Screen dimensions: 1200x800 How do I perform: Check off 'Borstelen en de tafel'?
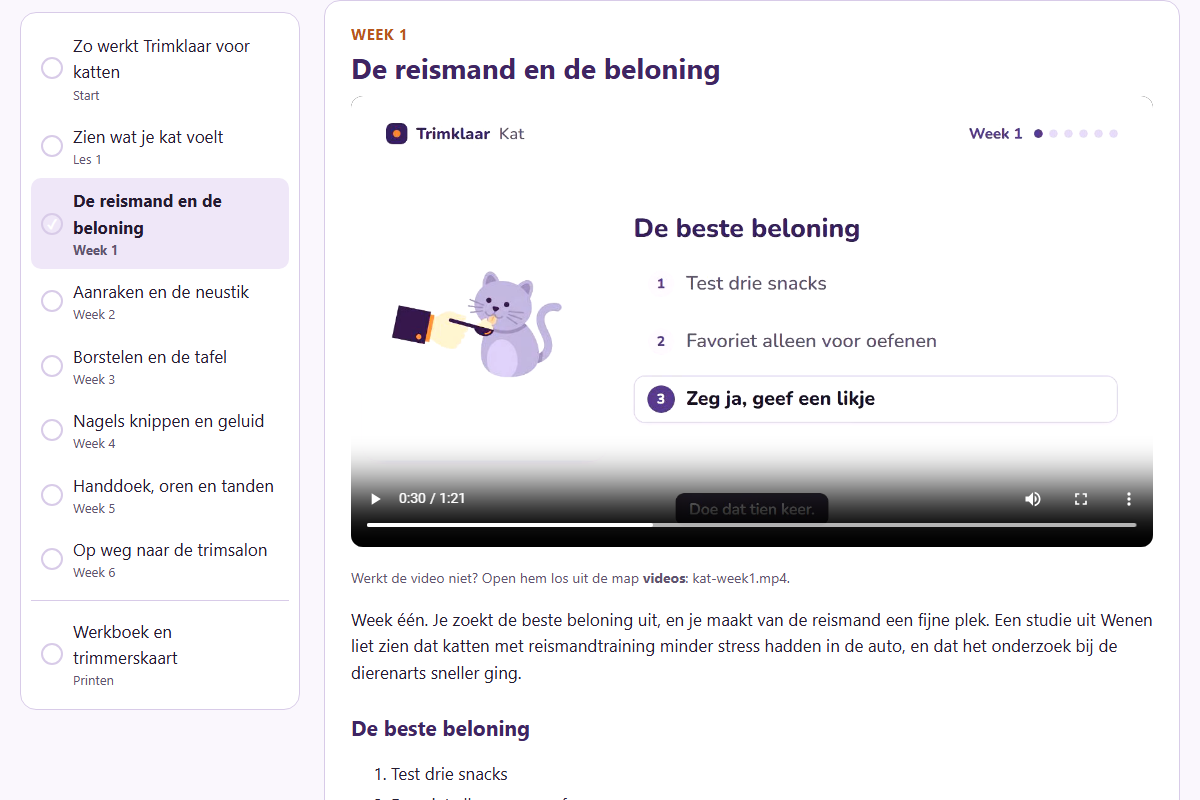click(52, 366)
